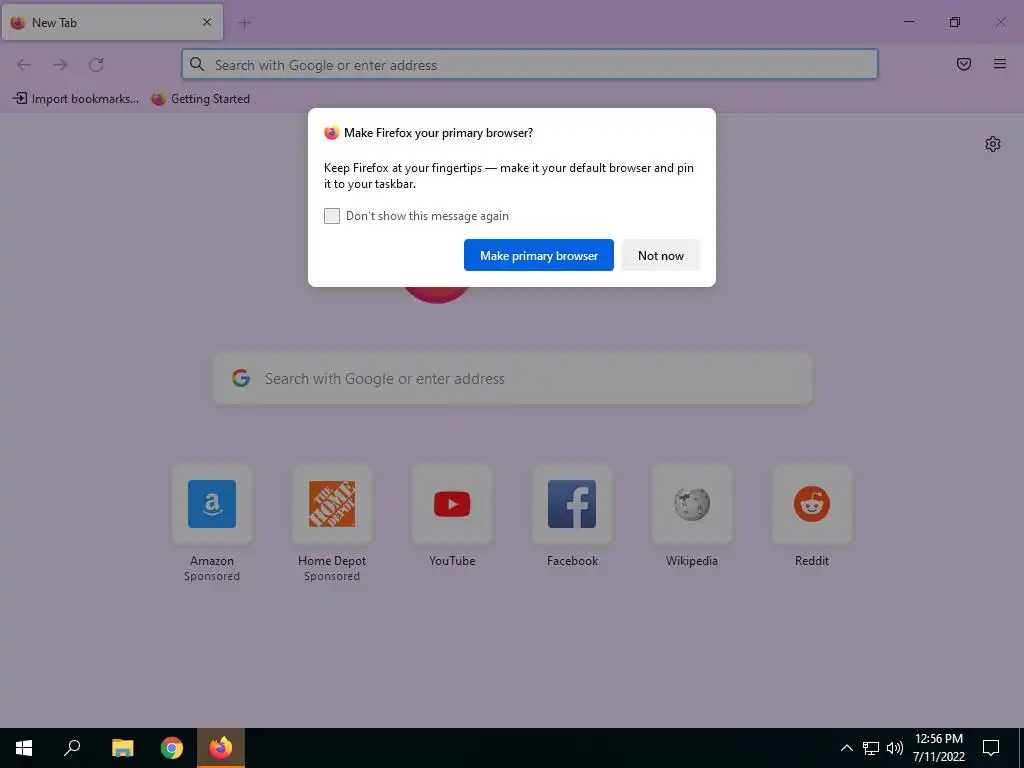Dismiss dialog with Not now
This screenshot has width=1024, height=768.
coord(661,255)
